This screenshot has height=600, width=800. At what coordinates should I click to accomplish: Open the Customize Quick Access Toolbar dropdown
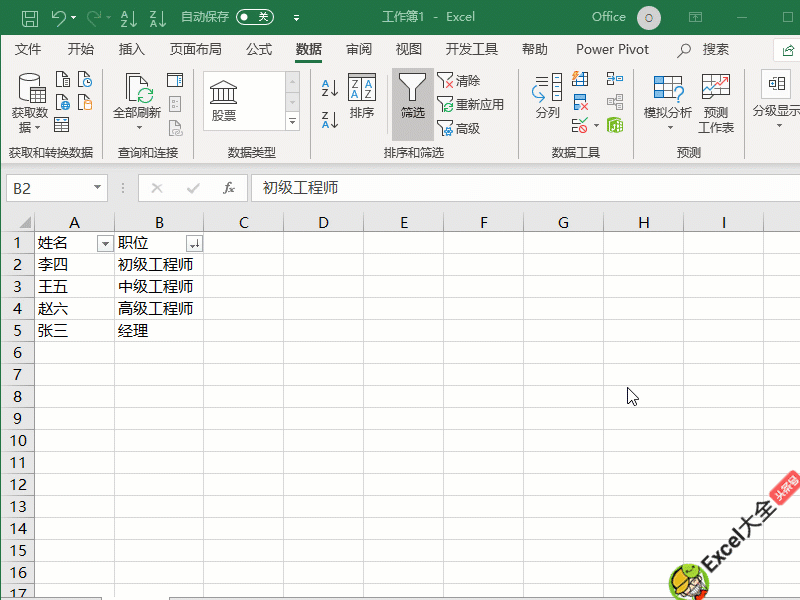(296, 18)
